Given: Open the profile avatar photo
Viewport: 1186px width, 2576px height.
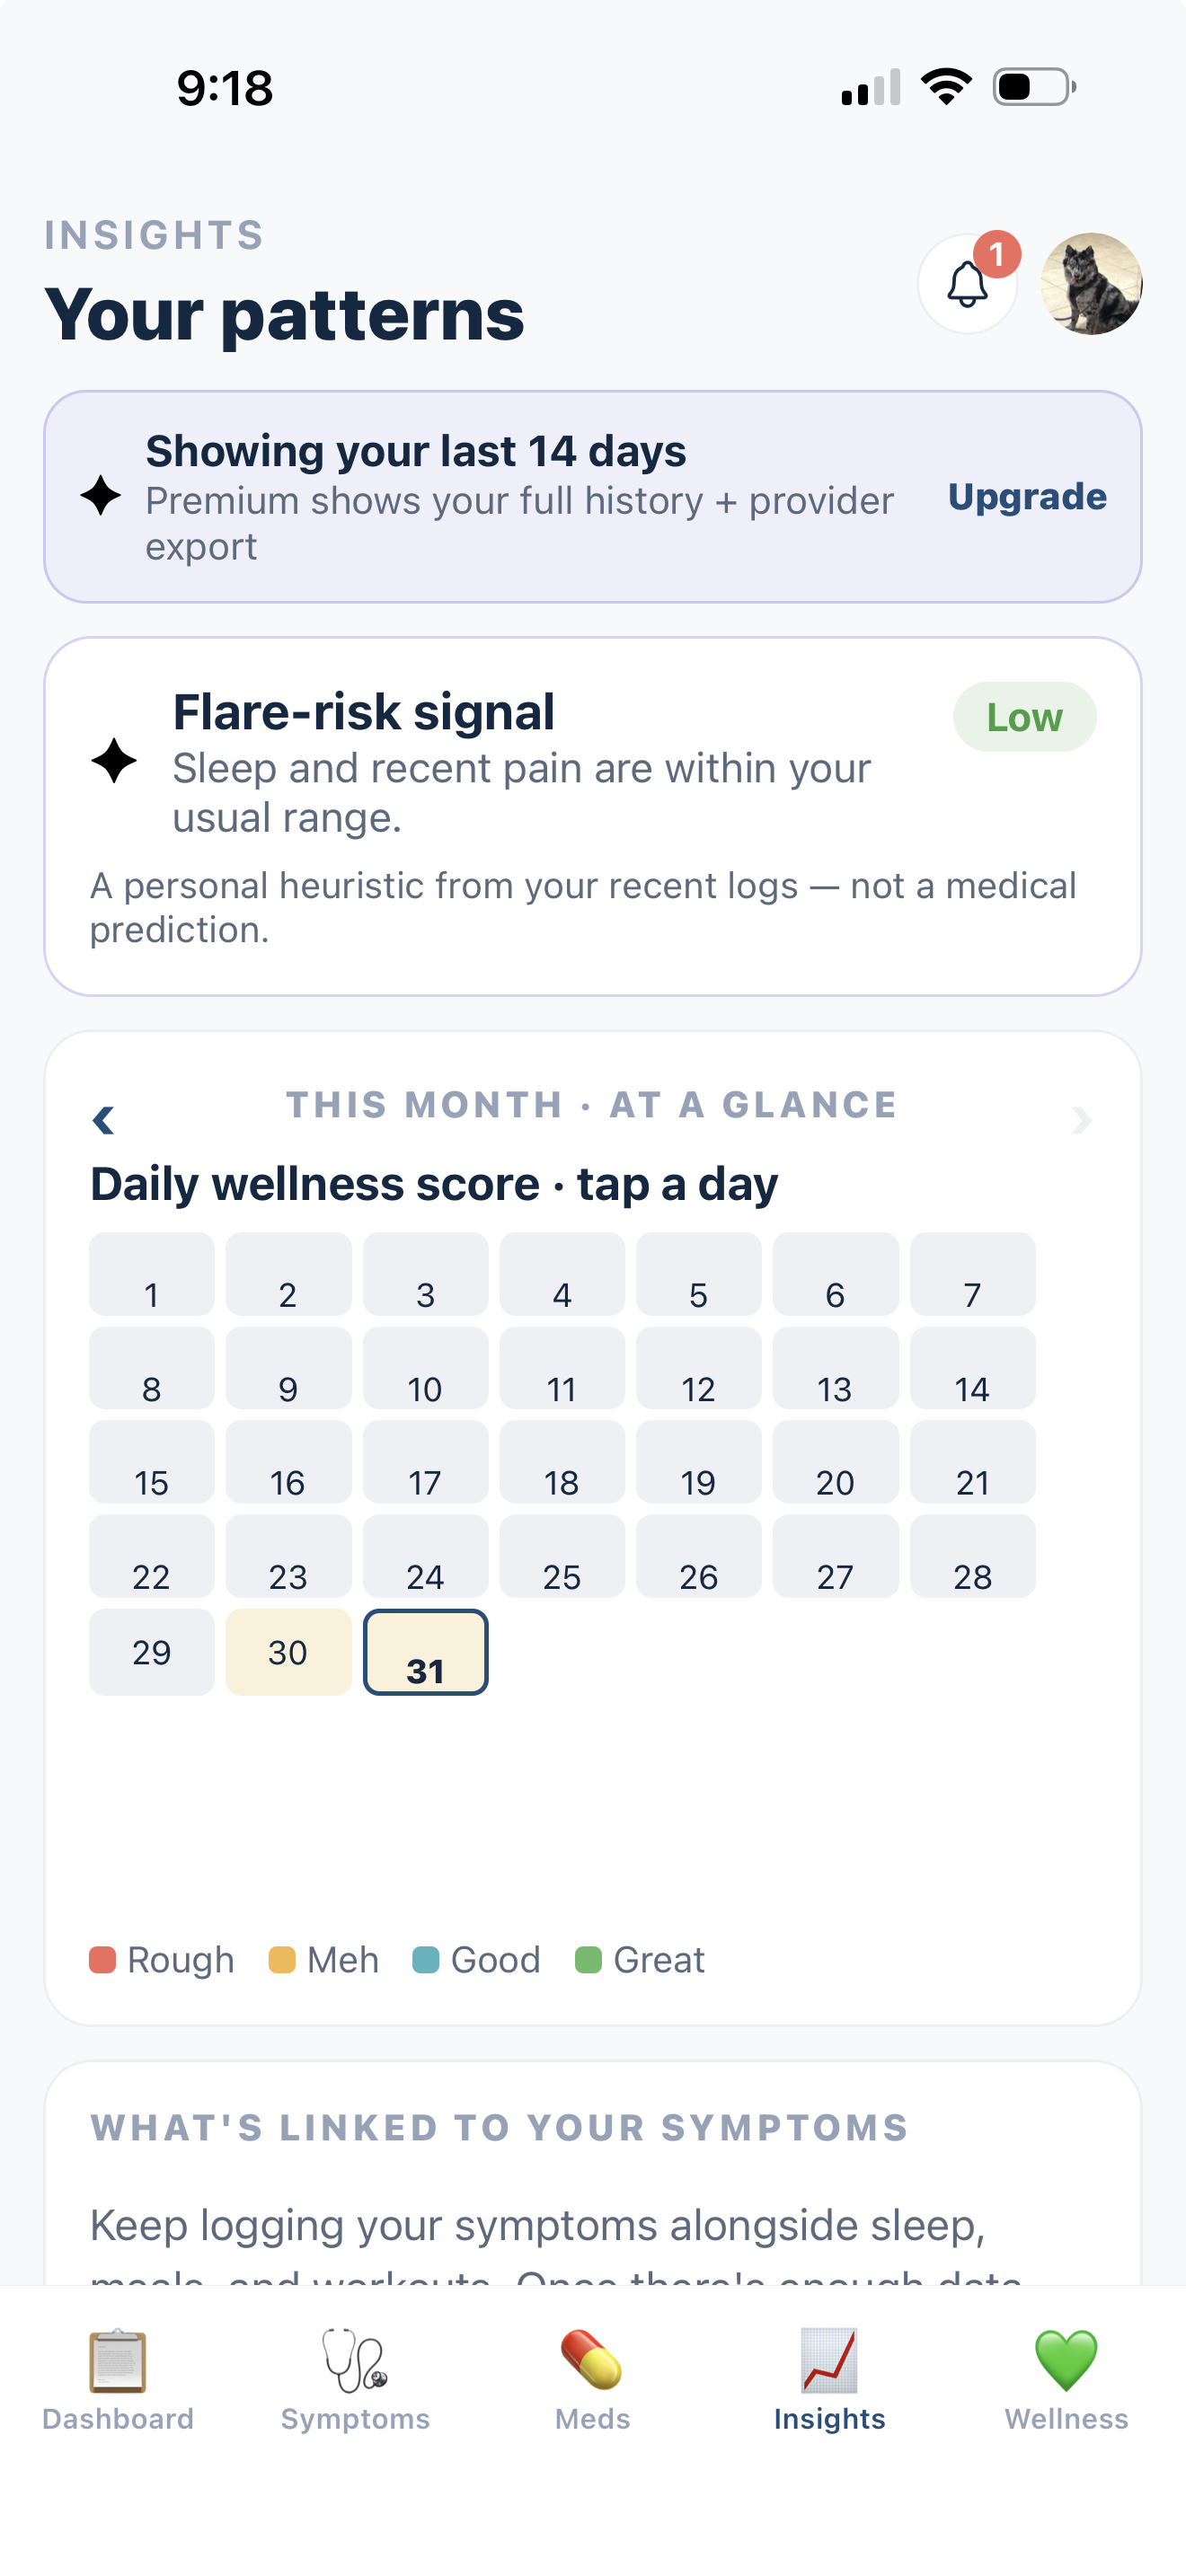Looking at the screenshot, I should pyautogui.click(x=1091, y=284).
